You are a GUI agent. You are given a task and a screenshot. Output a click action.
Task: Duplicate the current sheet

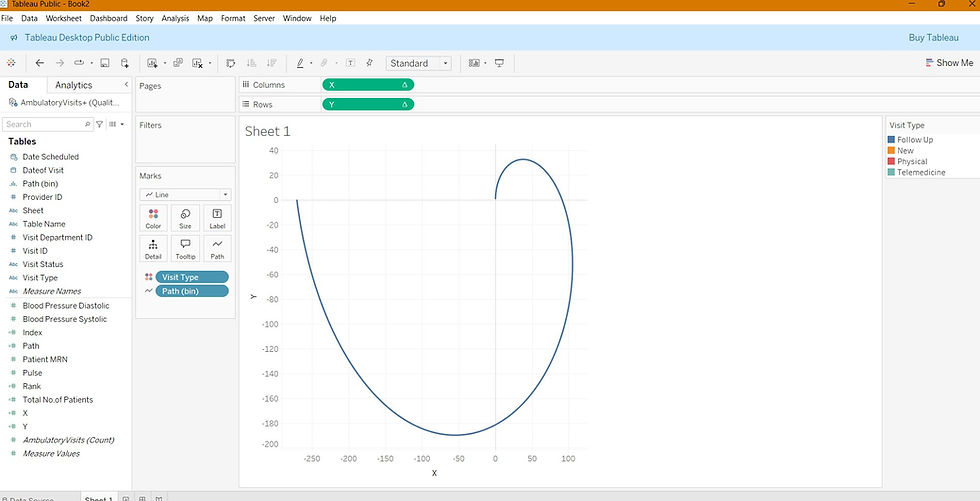click(178, 63)
